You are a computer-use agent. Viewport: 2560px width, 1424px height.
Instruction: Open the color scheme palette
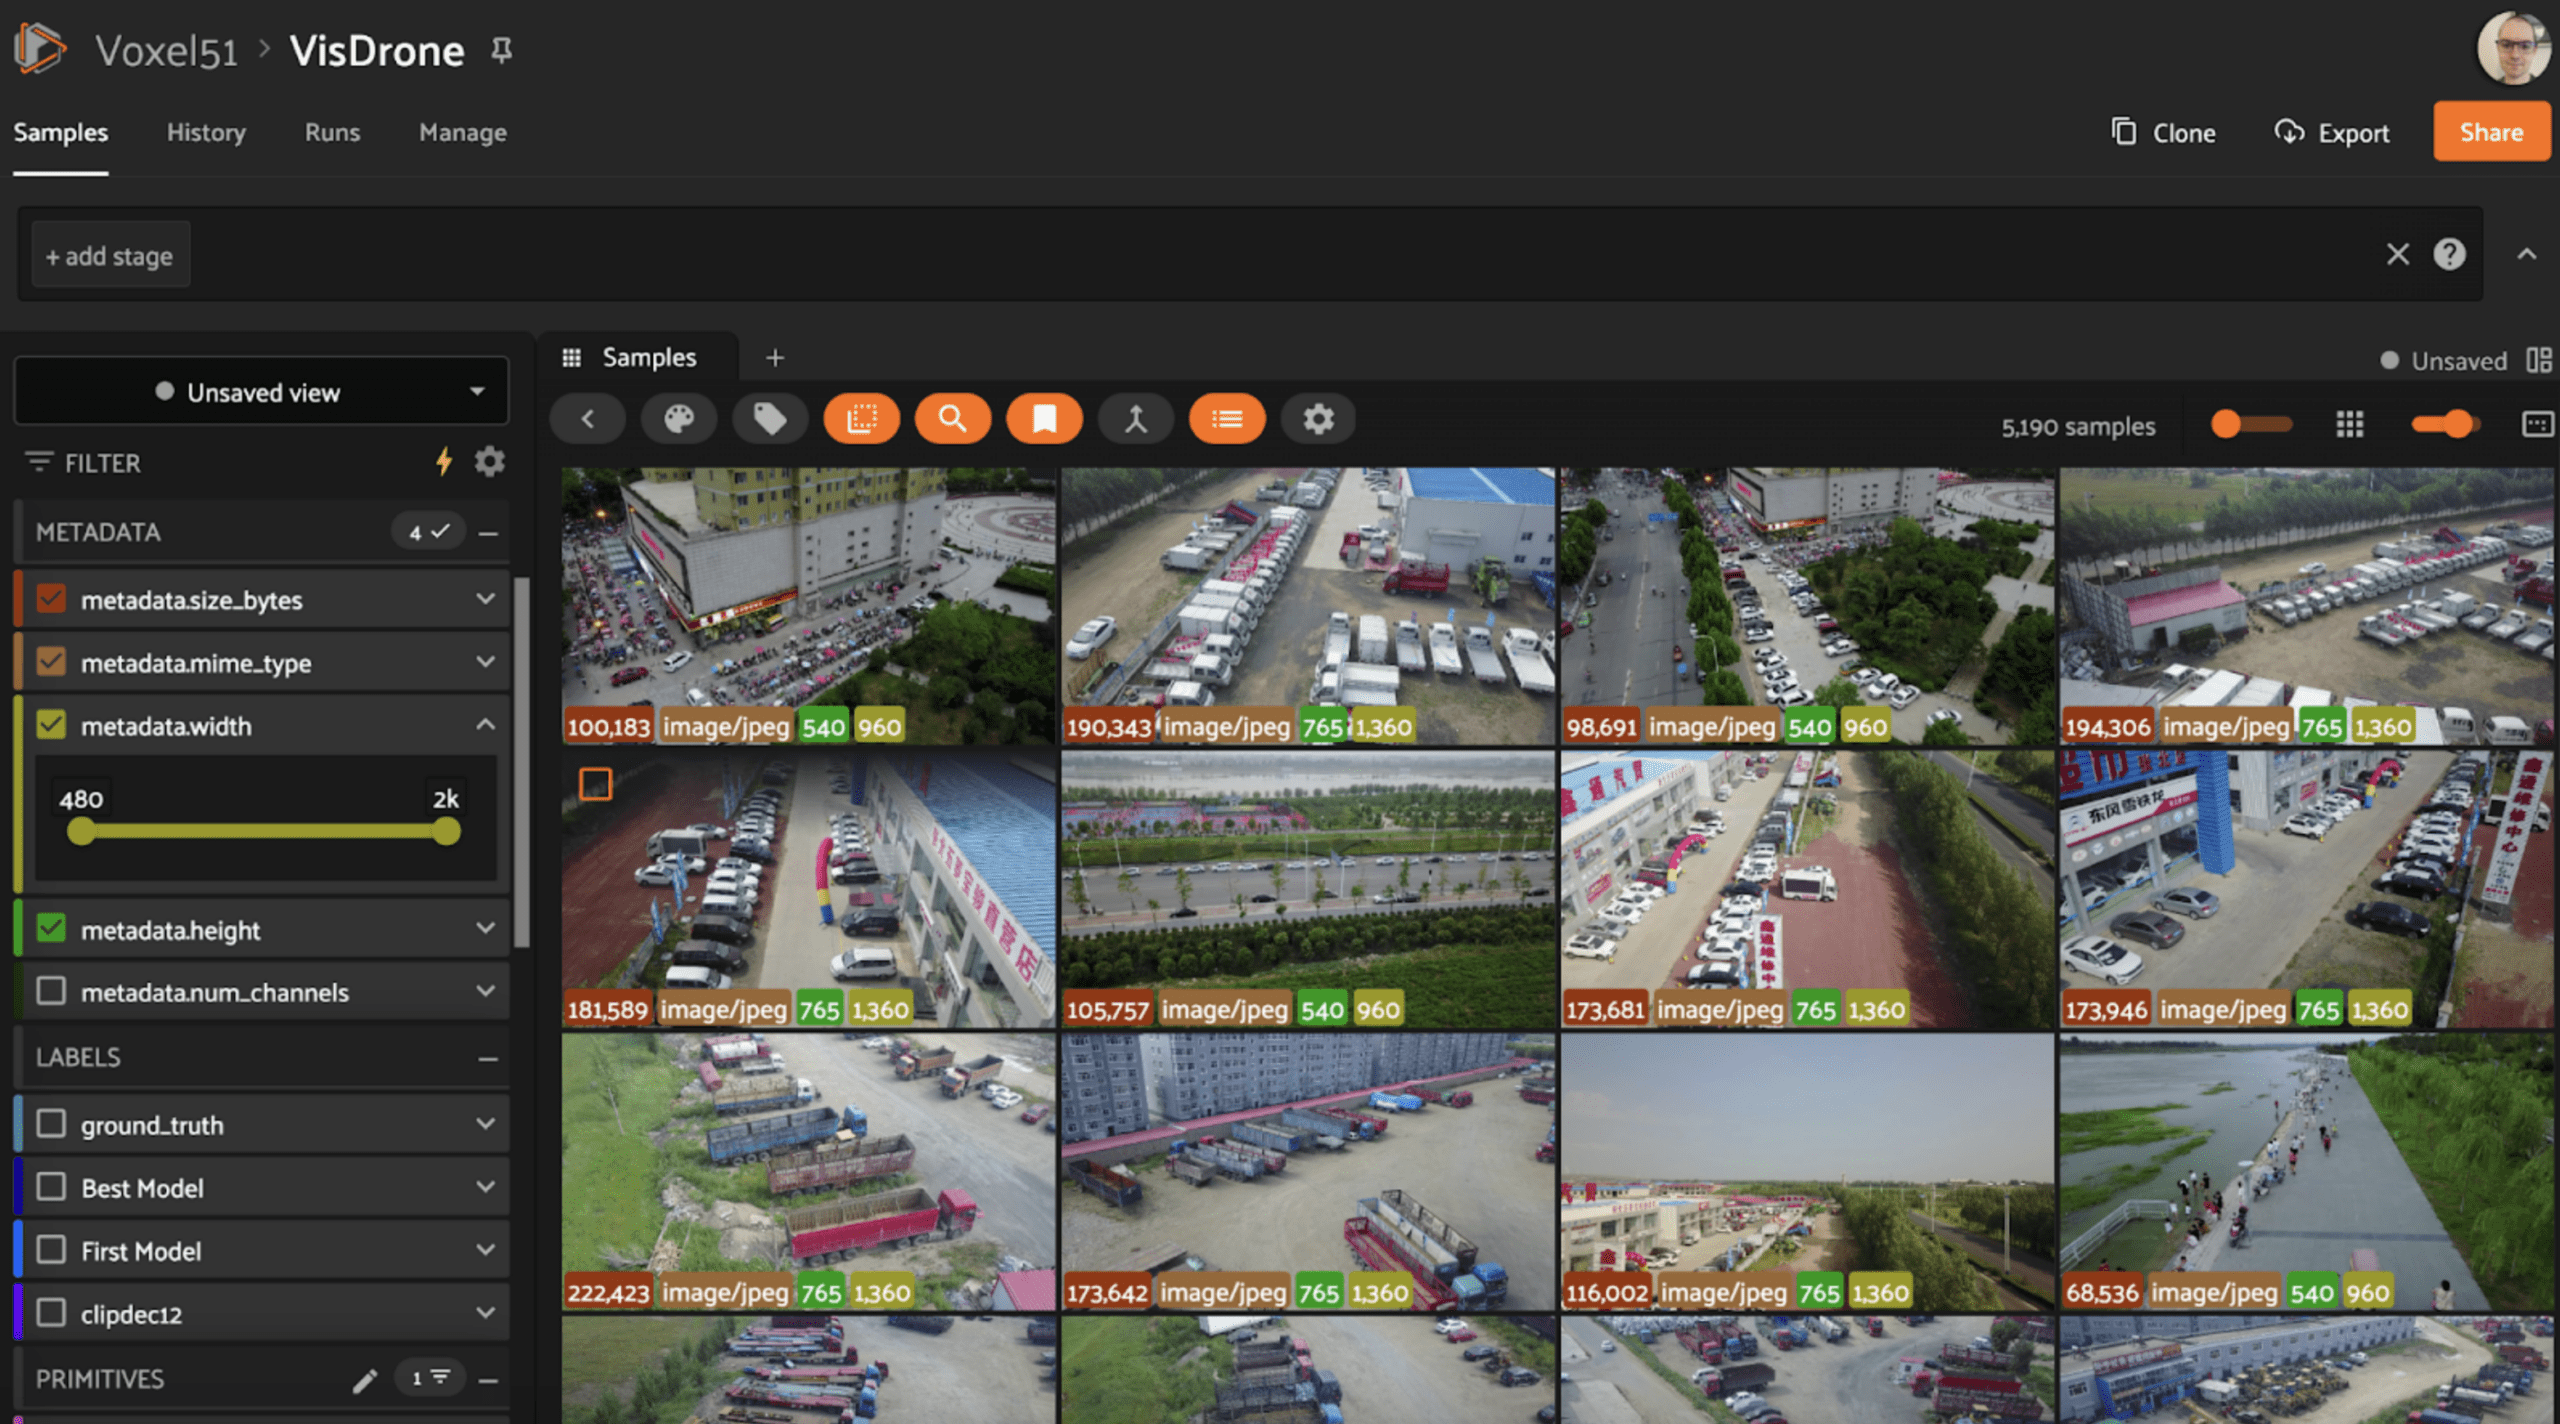pos(679,419)
